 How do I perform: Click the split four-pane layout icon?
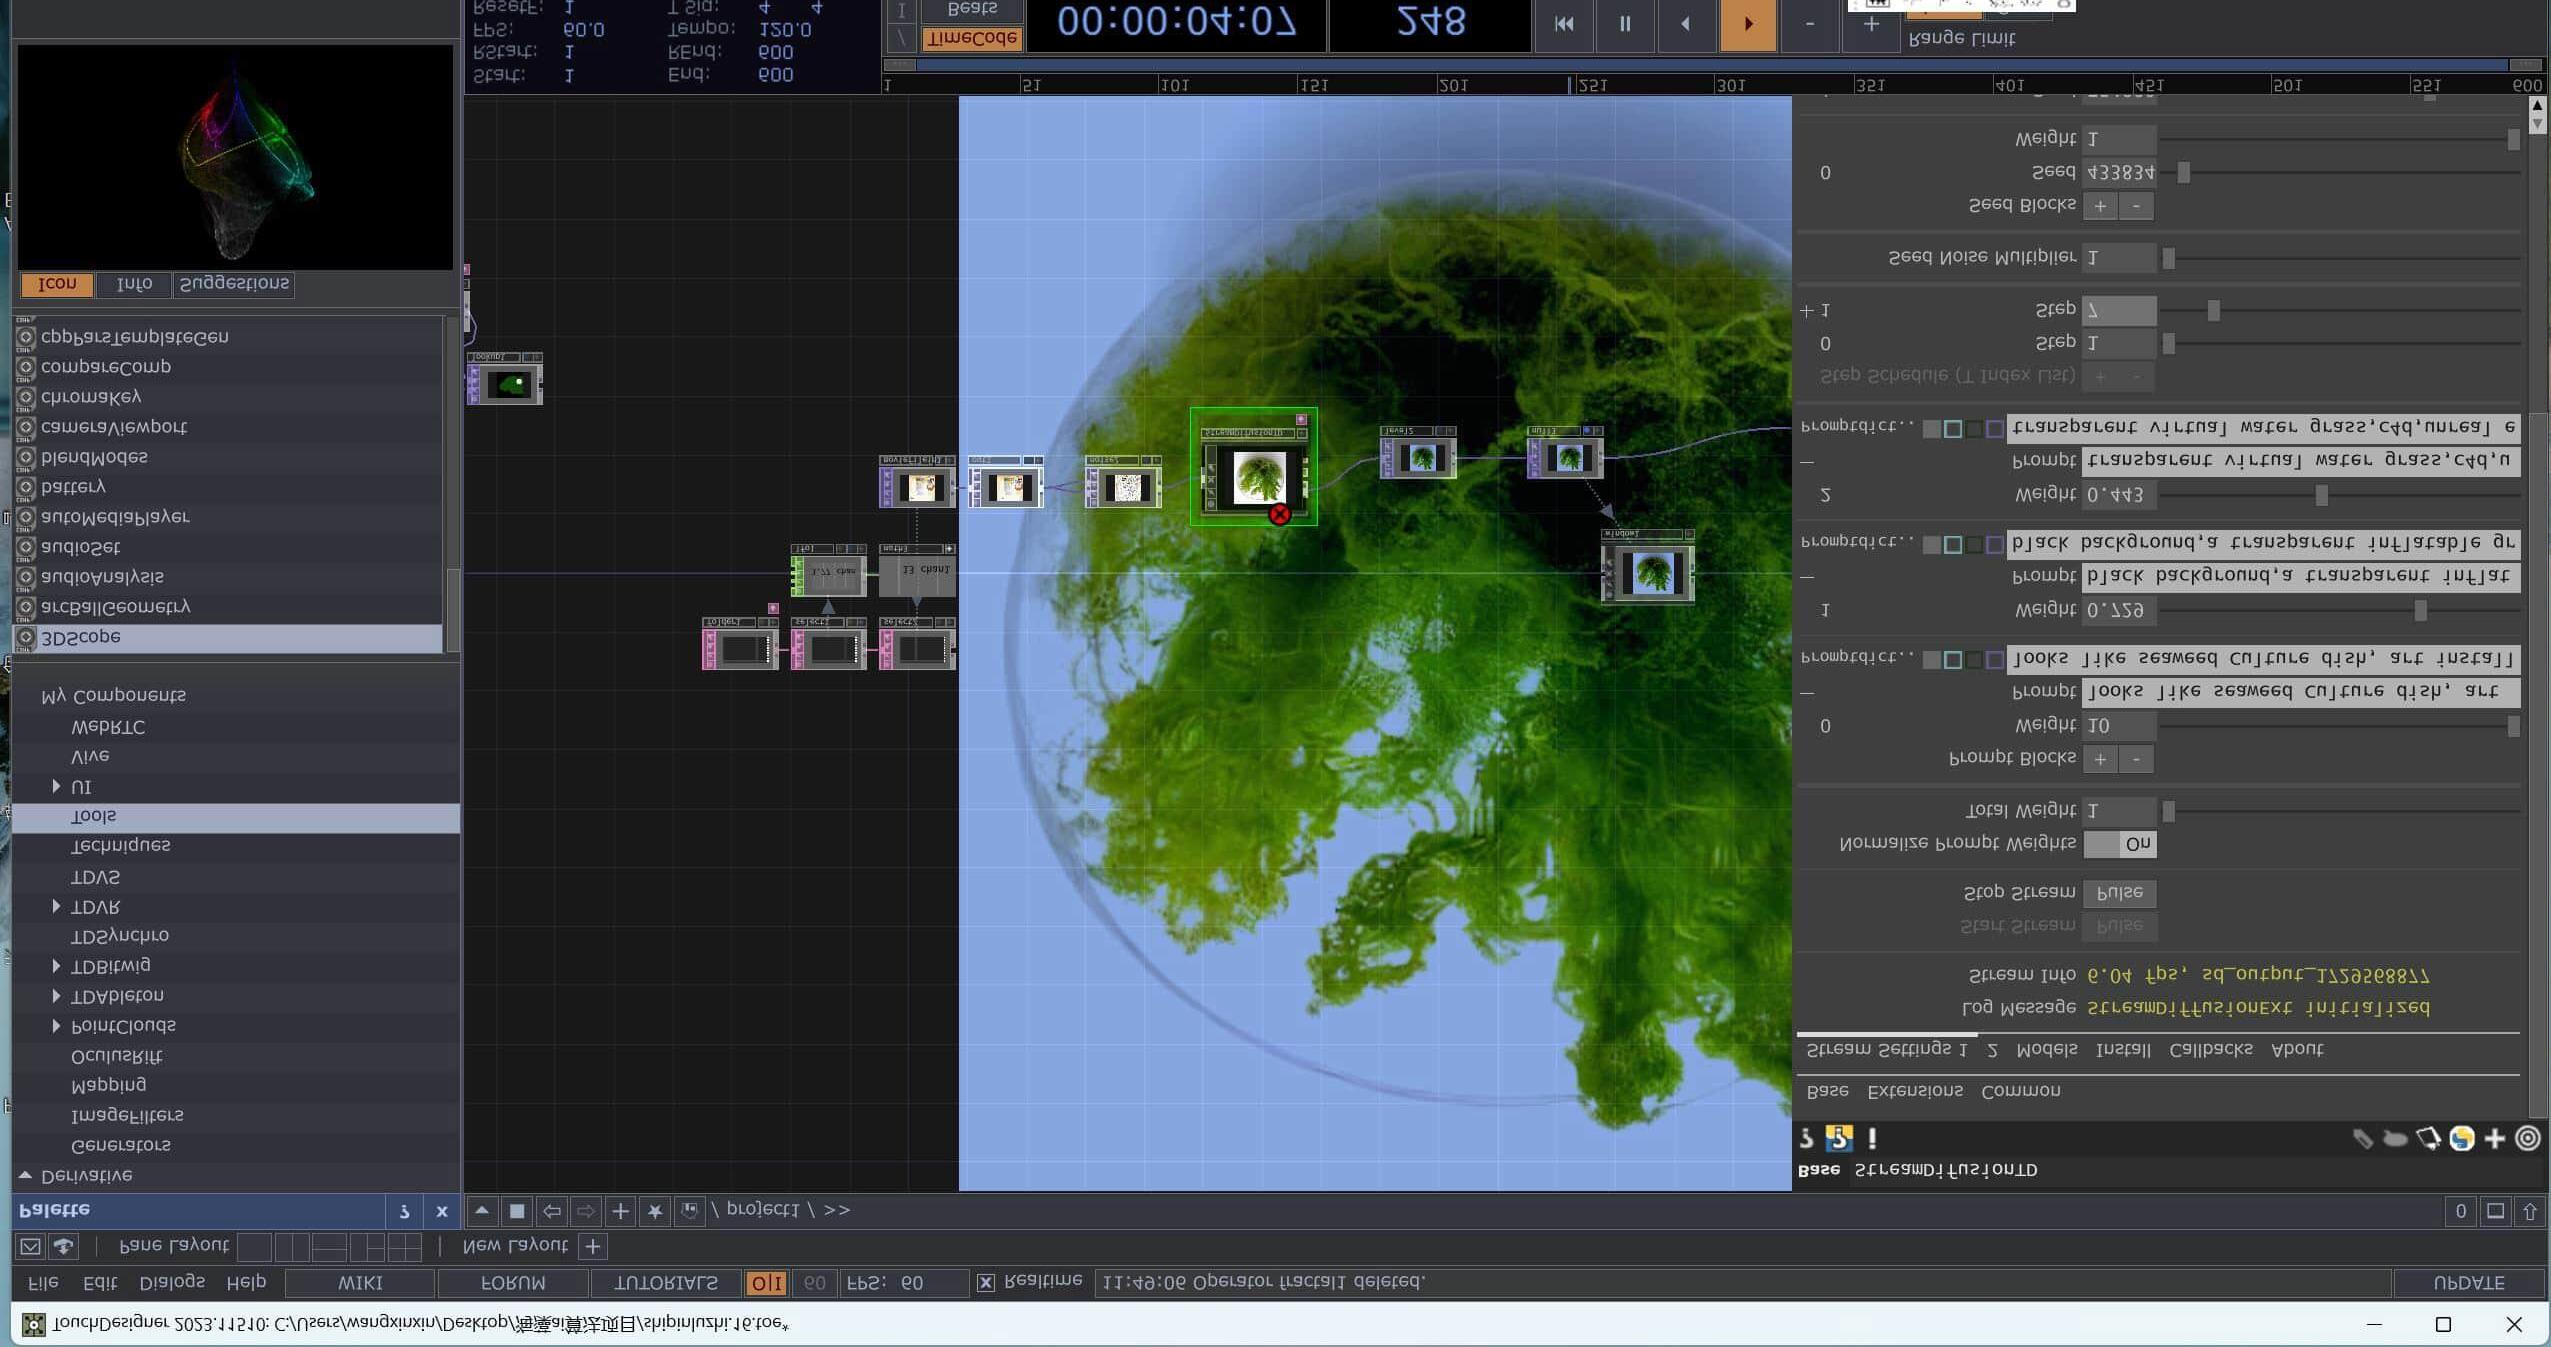pyautogui.click(x=404, y=1247)
